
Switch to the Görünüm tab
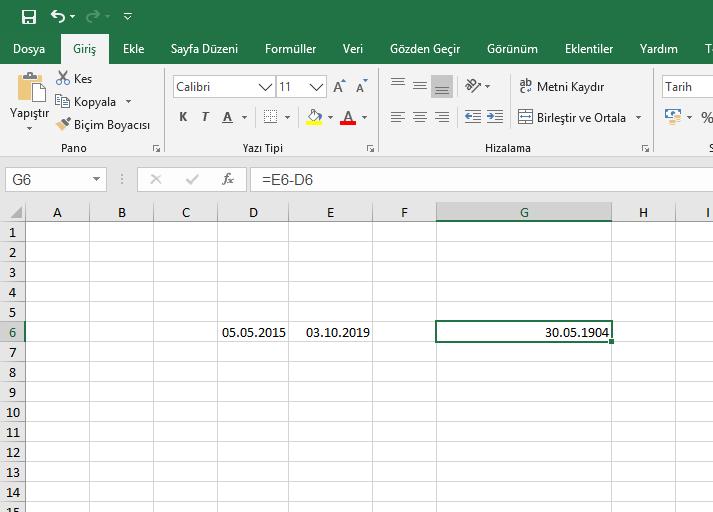[x=512, y=49]
